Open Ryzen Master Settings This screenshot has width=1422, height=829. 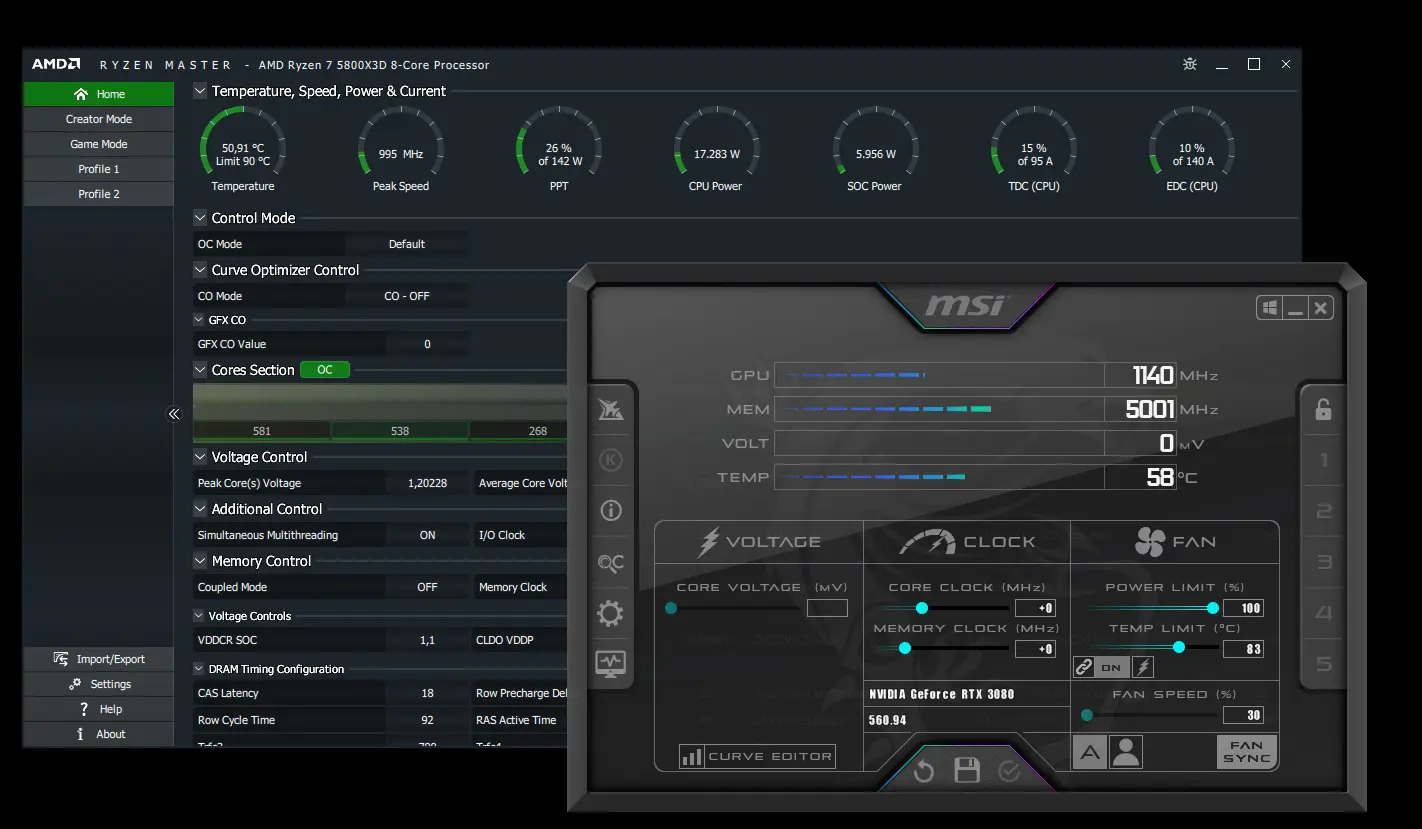click(x=99, y=684)
